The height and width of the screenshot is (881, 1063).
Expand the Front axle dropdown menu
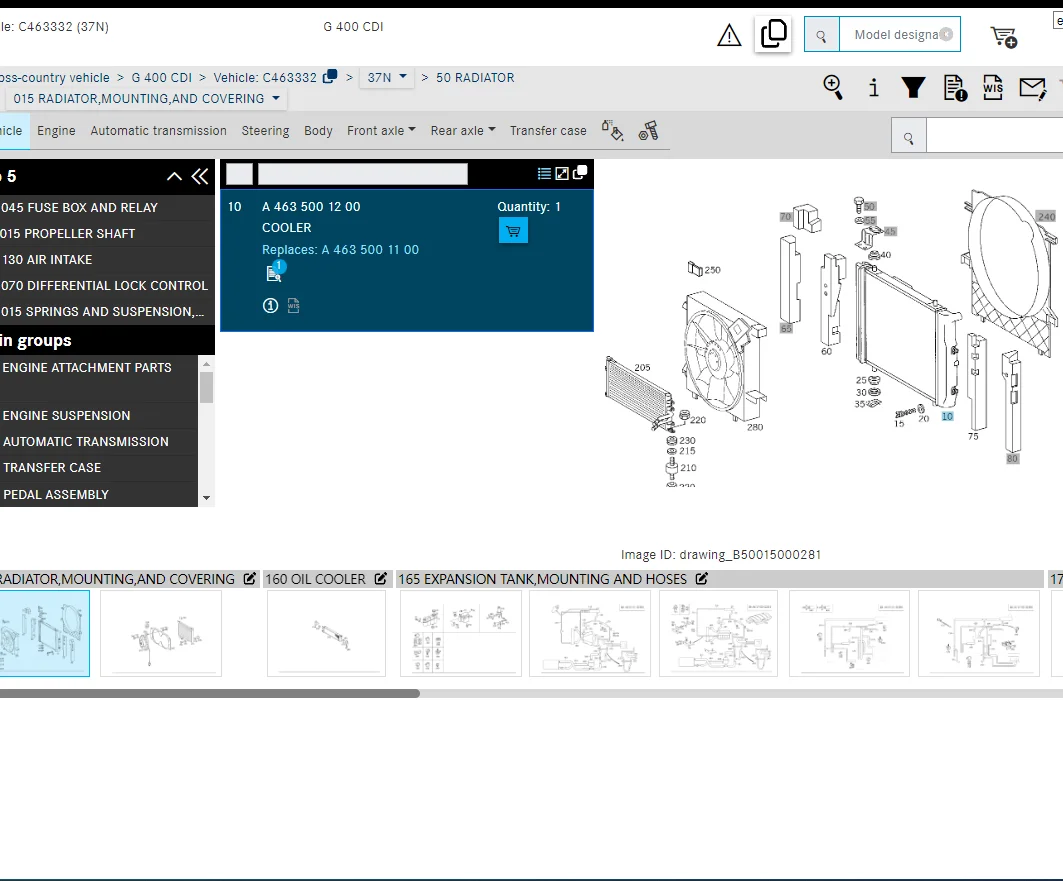click(381, 130)
